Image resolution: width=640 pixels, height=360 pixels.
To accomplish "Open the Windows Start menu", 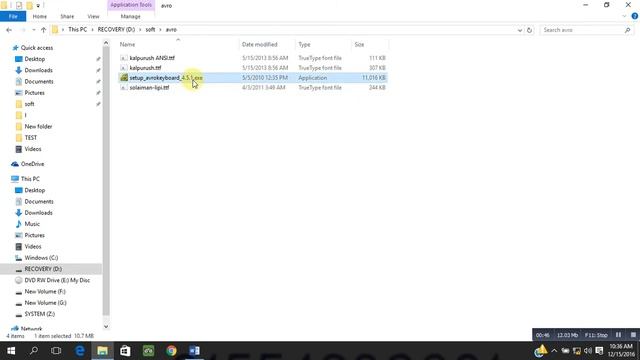I will [x=11, y=351].
